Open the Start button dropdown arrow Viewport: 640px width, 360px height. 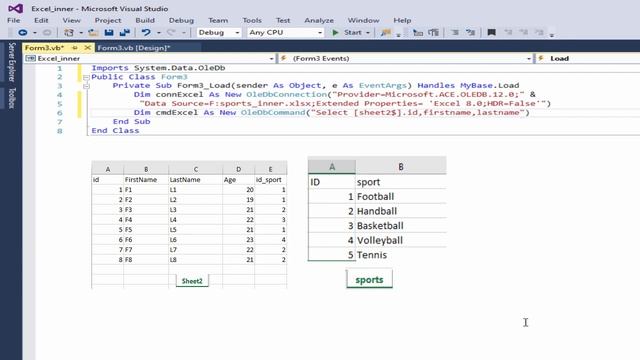(x=368, y=33)
